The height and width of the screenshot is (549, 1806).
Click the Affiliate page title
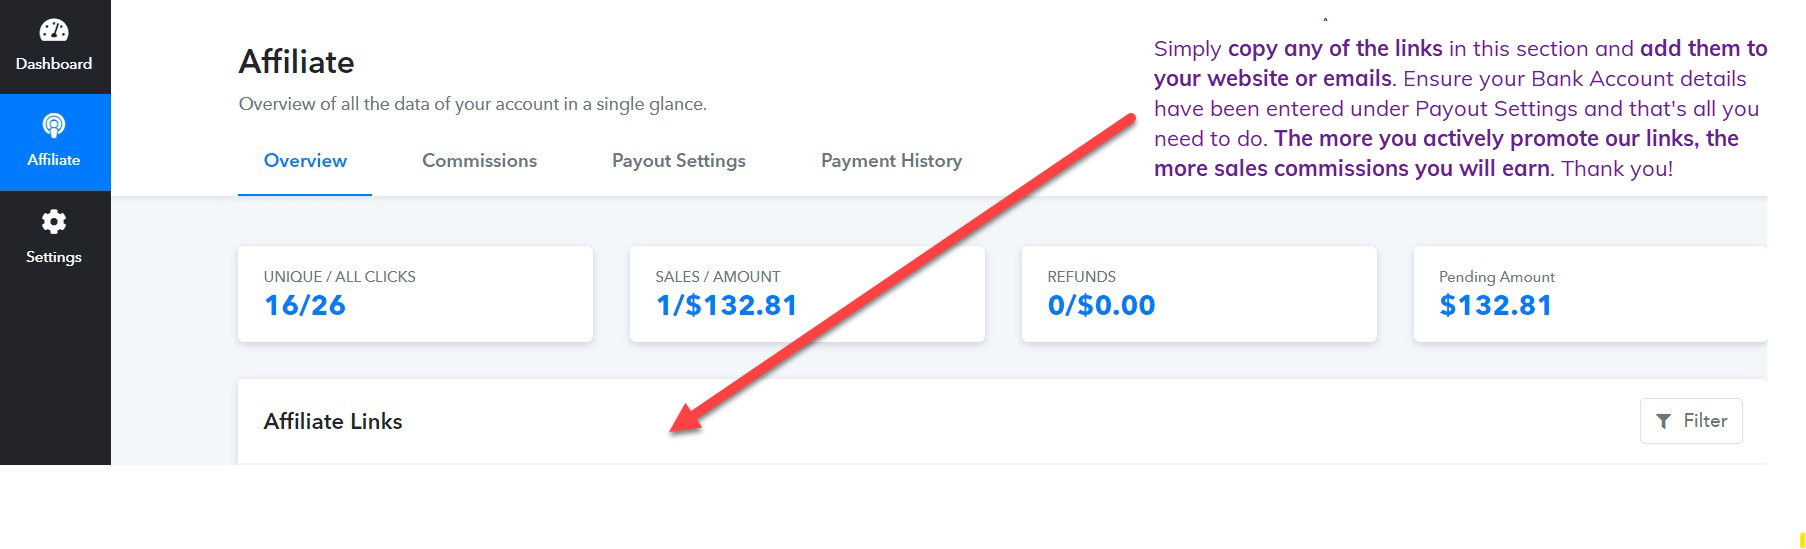[296, 62]
